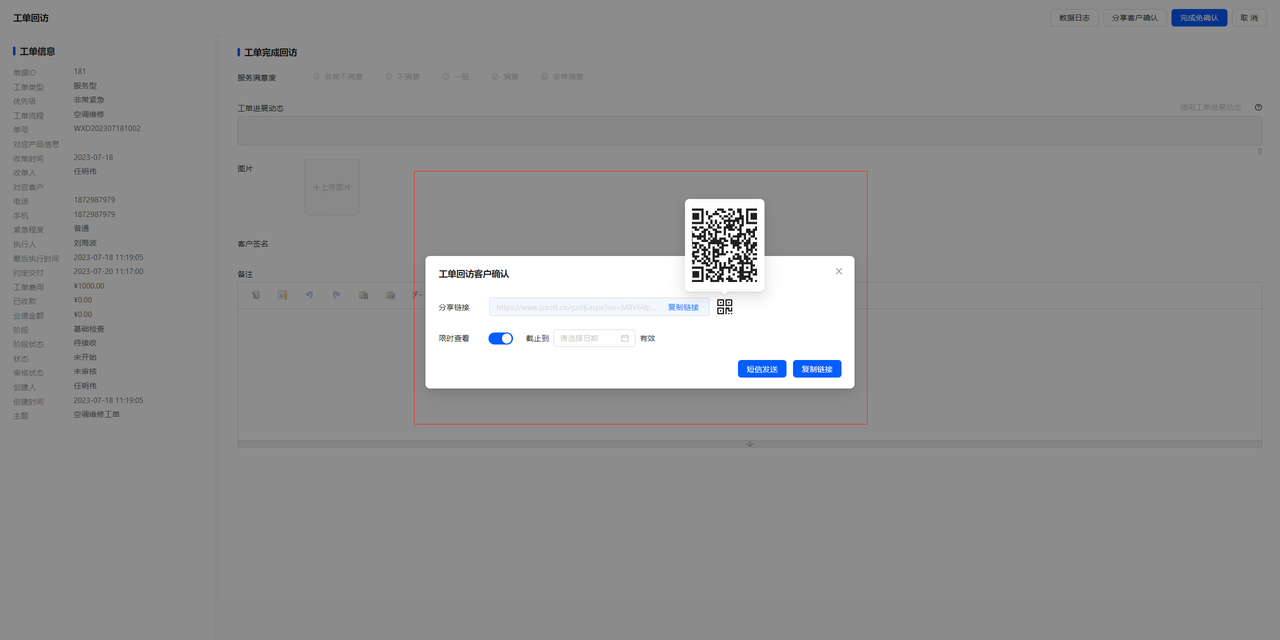Image resolution: width=1280 pixels, height=640 pixels.
Task: Close the 工单回访客户确认 dialog
Action: (839, 271)
